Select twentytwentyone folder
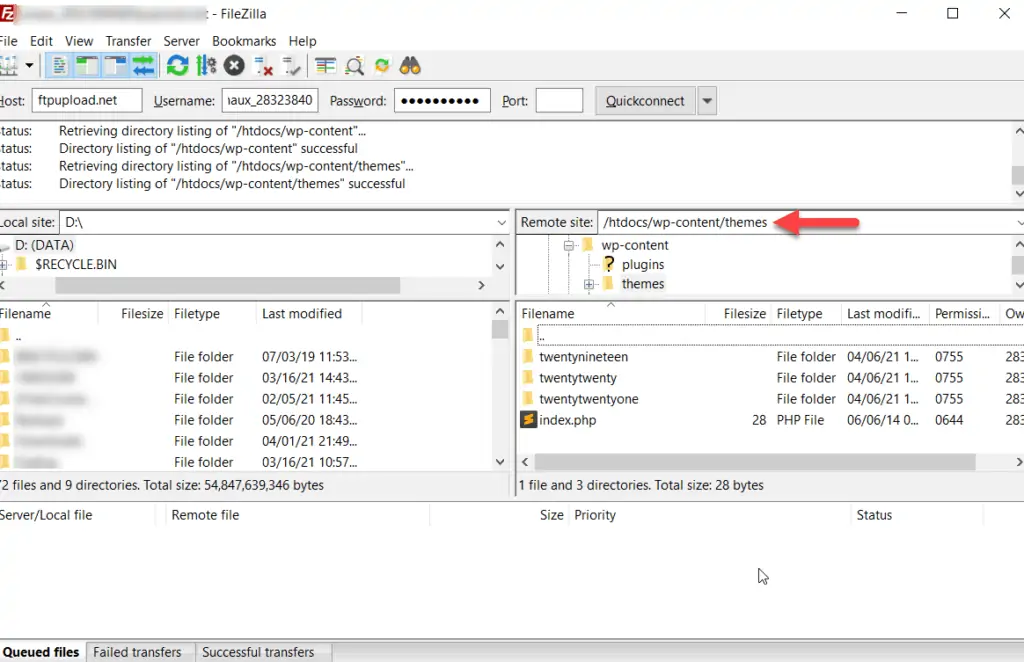This screenshot has height=662, width=1024. 588,399
